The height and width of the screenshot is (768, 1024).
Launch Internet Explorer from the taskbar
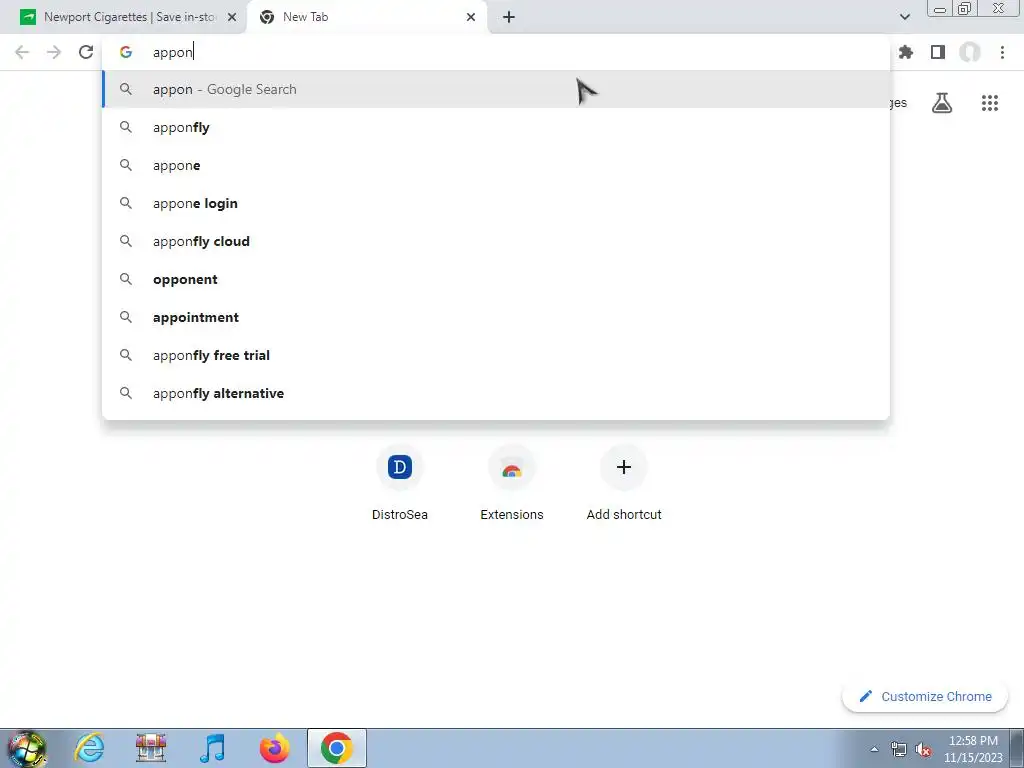pyautogui.click(x=89, y=748)
